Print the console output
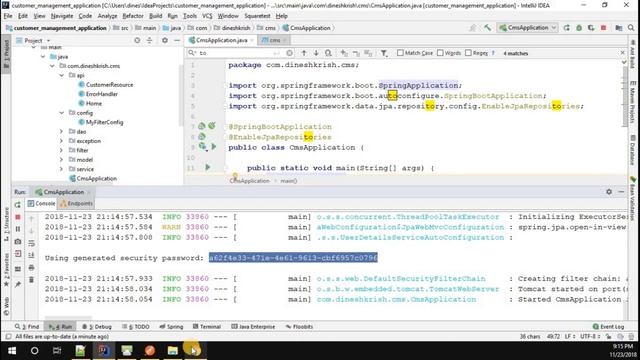 point(31,268)
